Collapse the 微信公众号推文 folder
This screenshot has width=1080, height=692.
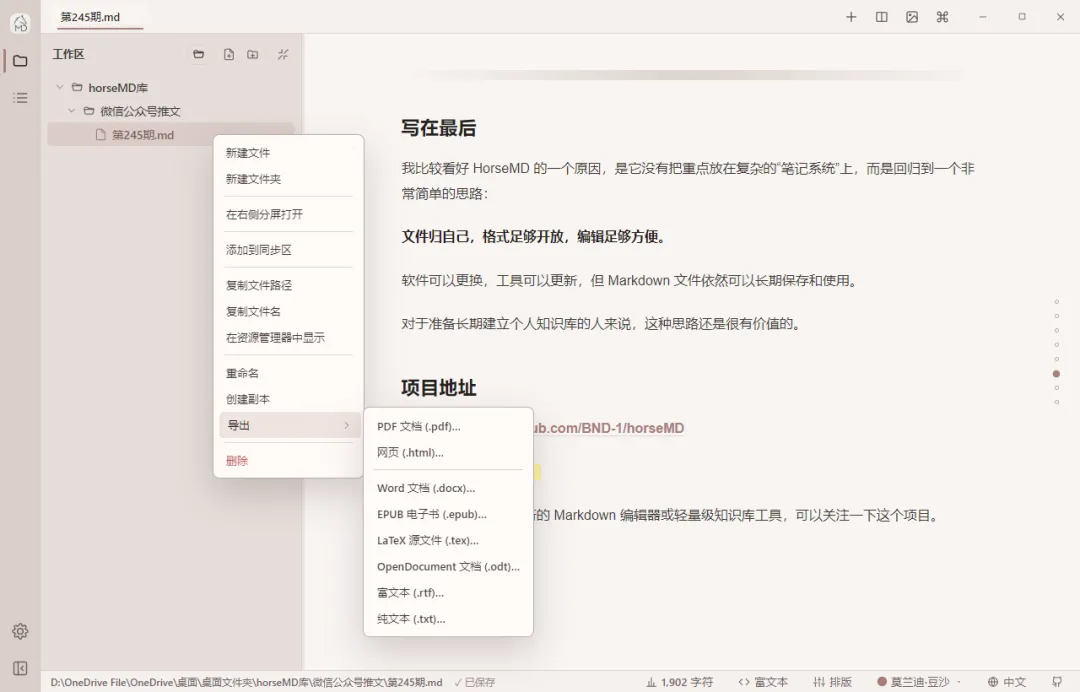(x=72, y=111)
